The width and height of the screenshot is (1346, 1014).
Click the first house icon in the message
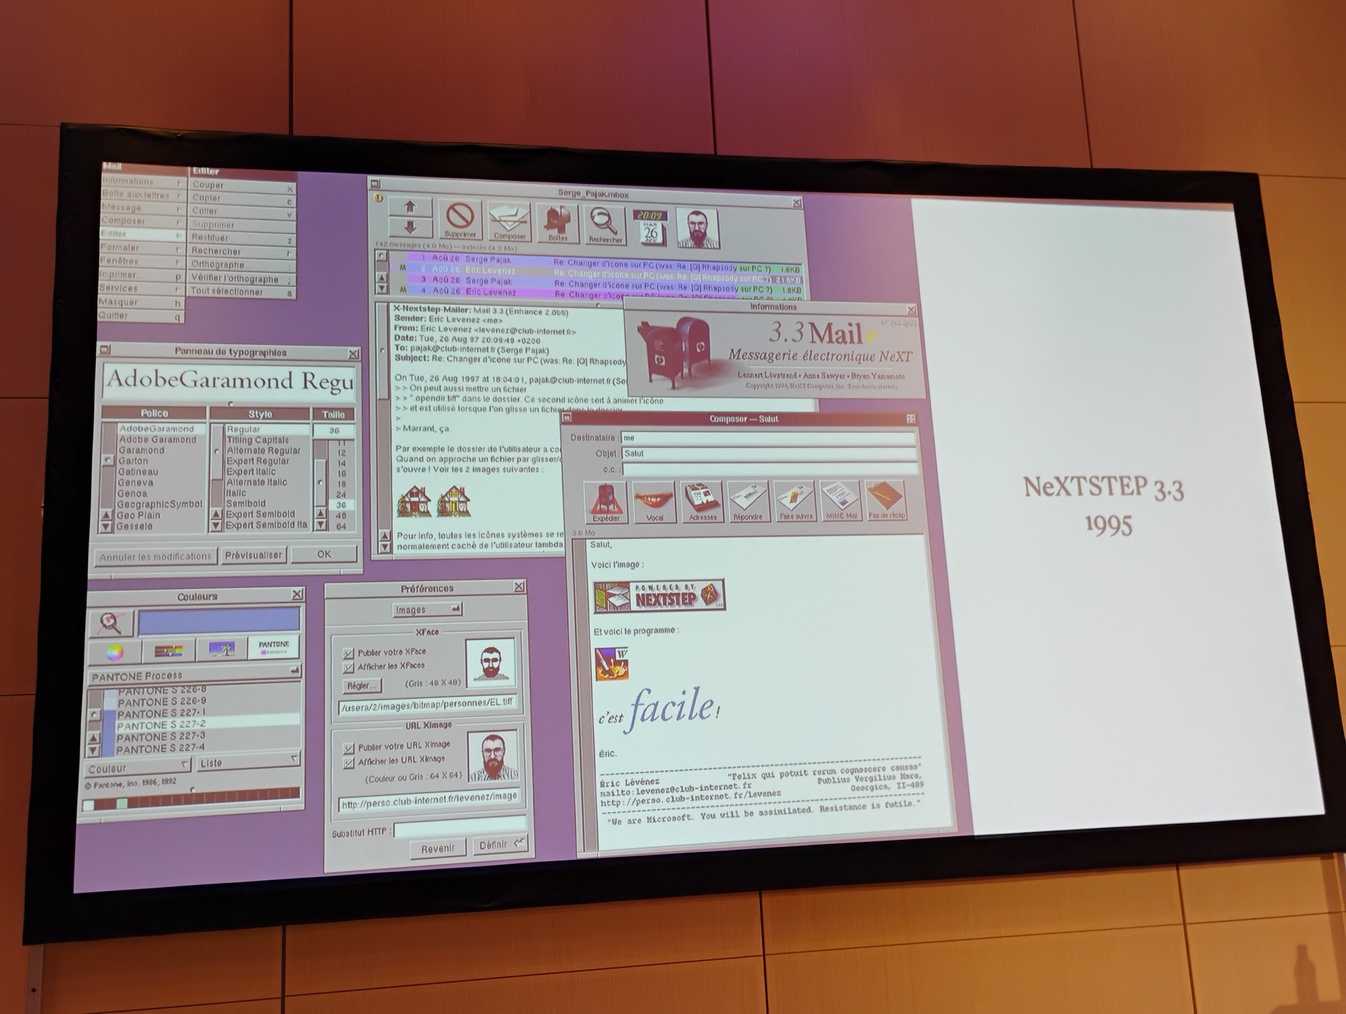coord(414,500)
